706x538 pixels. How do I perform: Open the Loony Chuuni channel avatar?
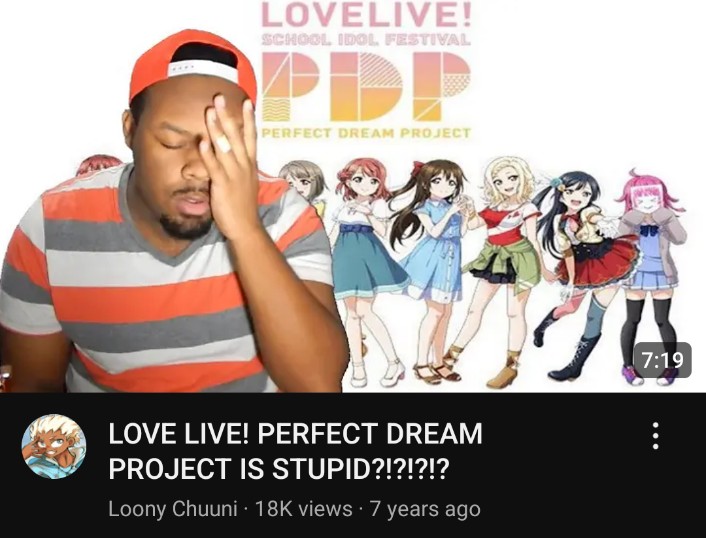54,446
